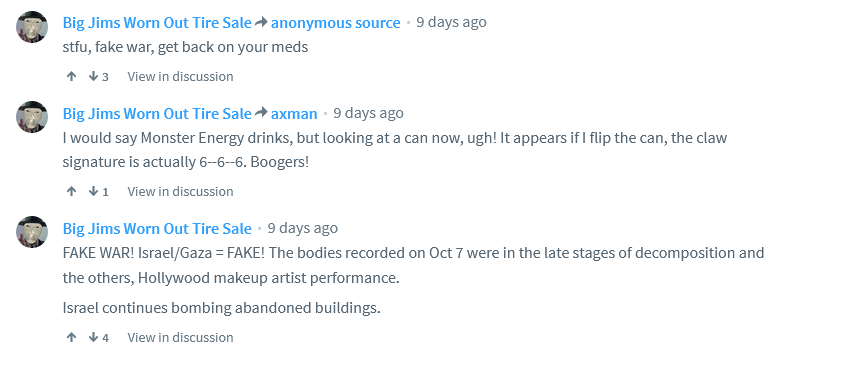
Task: Downvote the Monster Energy drinks comment
Action: 93,191
